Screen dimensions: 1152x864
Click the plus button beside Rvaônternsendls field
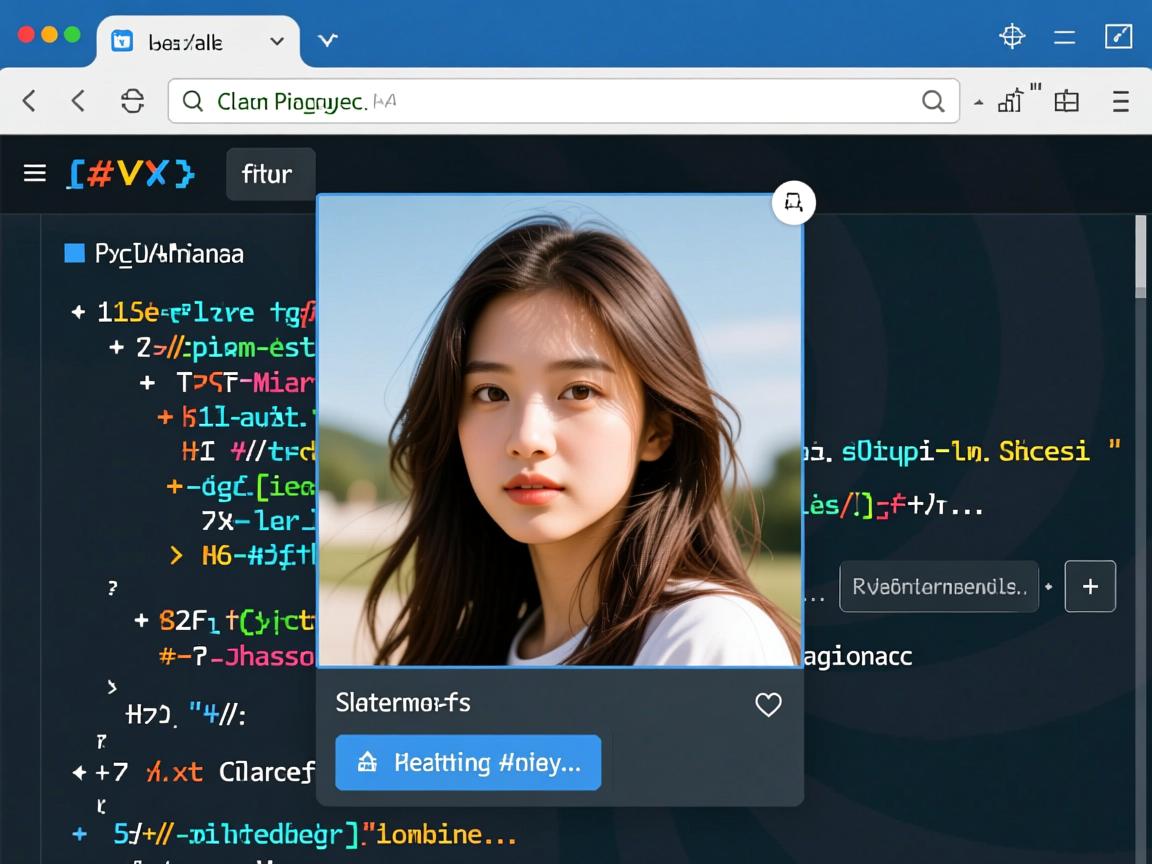click(x=1090, y=586)
